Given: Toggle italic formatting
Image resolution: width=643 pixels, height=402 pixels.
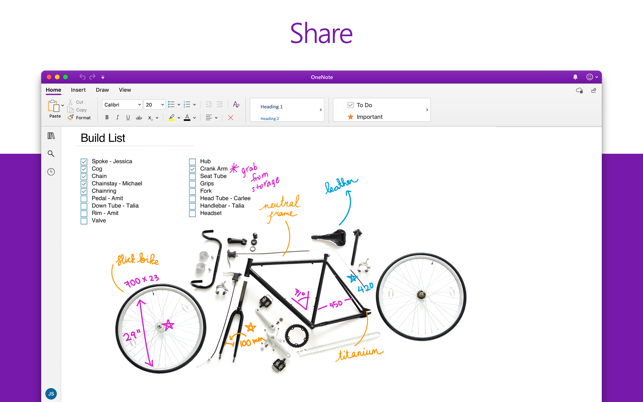Looking at the screenshot, I should coord(117,118).
